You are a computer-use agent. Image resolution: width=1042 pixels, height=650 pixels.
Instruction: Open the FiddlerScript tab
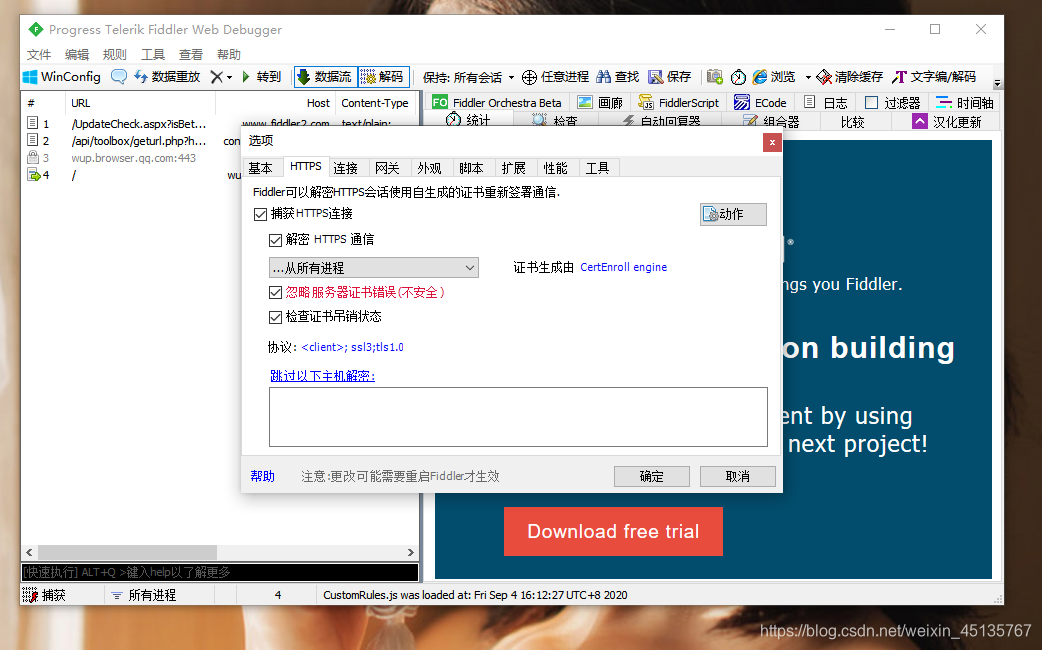(679, 102)
